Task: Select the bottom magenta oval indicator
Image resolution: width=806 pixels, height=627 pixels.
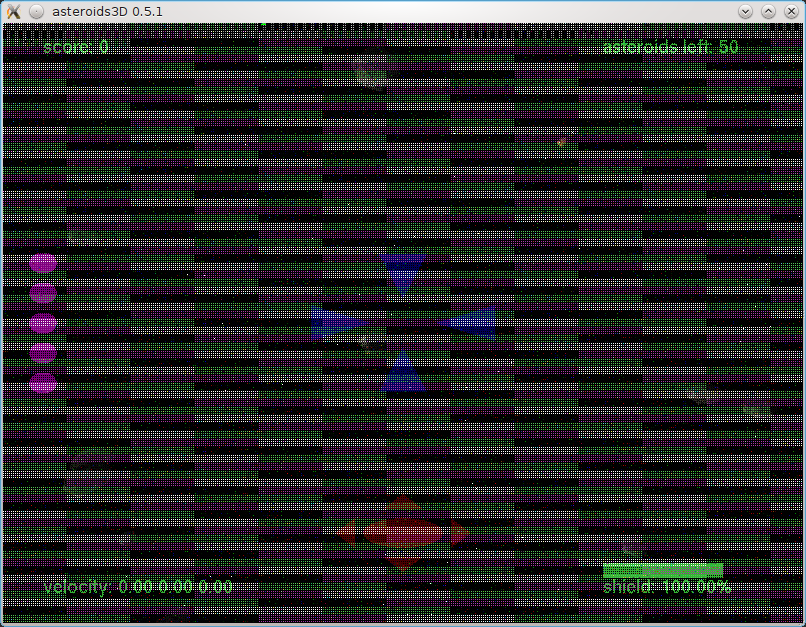Action: point(43,383)
